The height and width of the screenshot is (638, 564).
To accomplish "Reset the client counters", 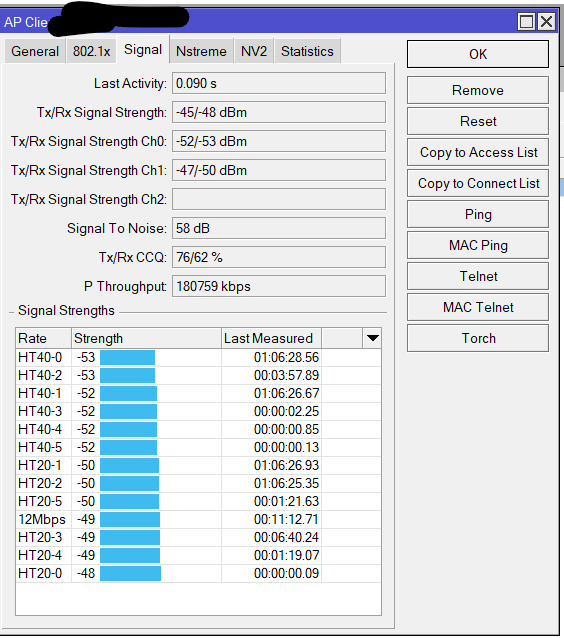I will tap(478, 121).
